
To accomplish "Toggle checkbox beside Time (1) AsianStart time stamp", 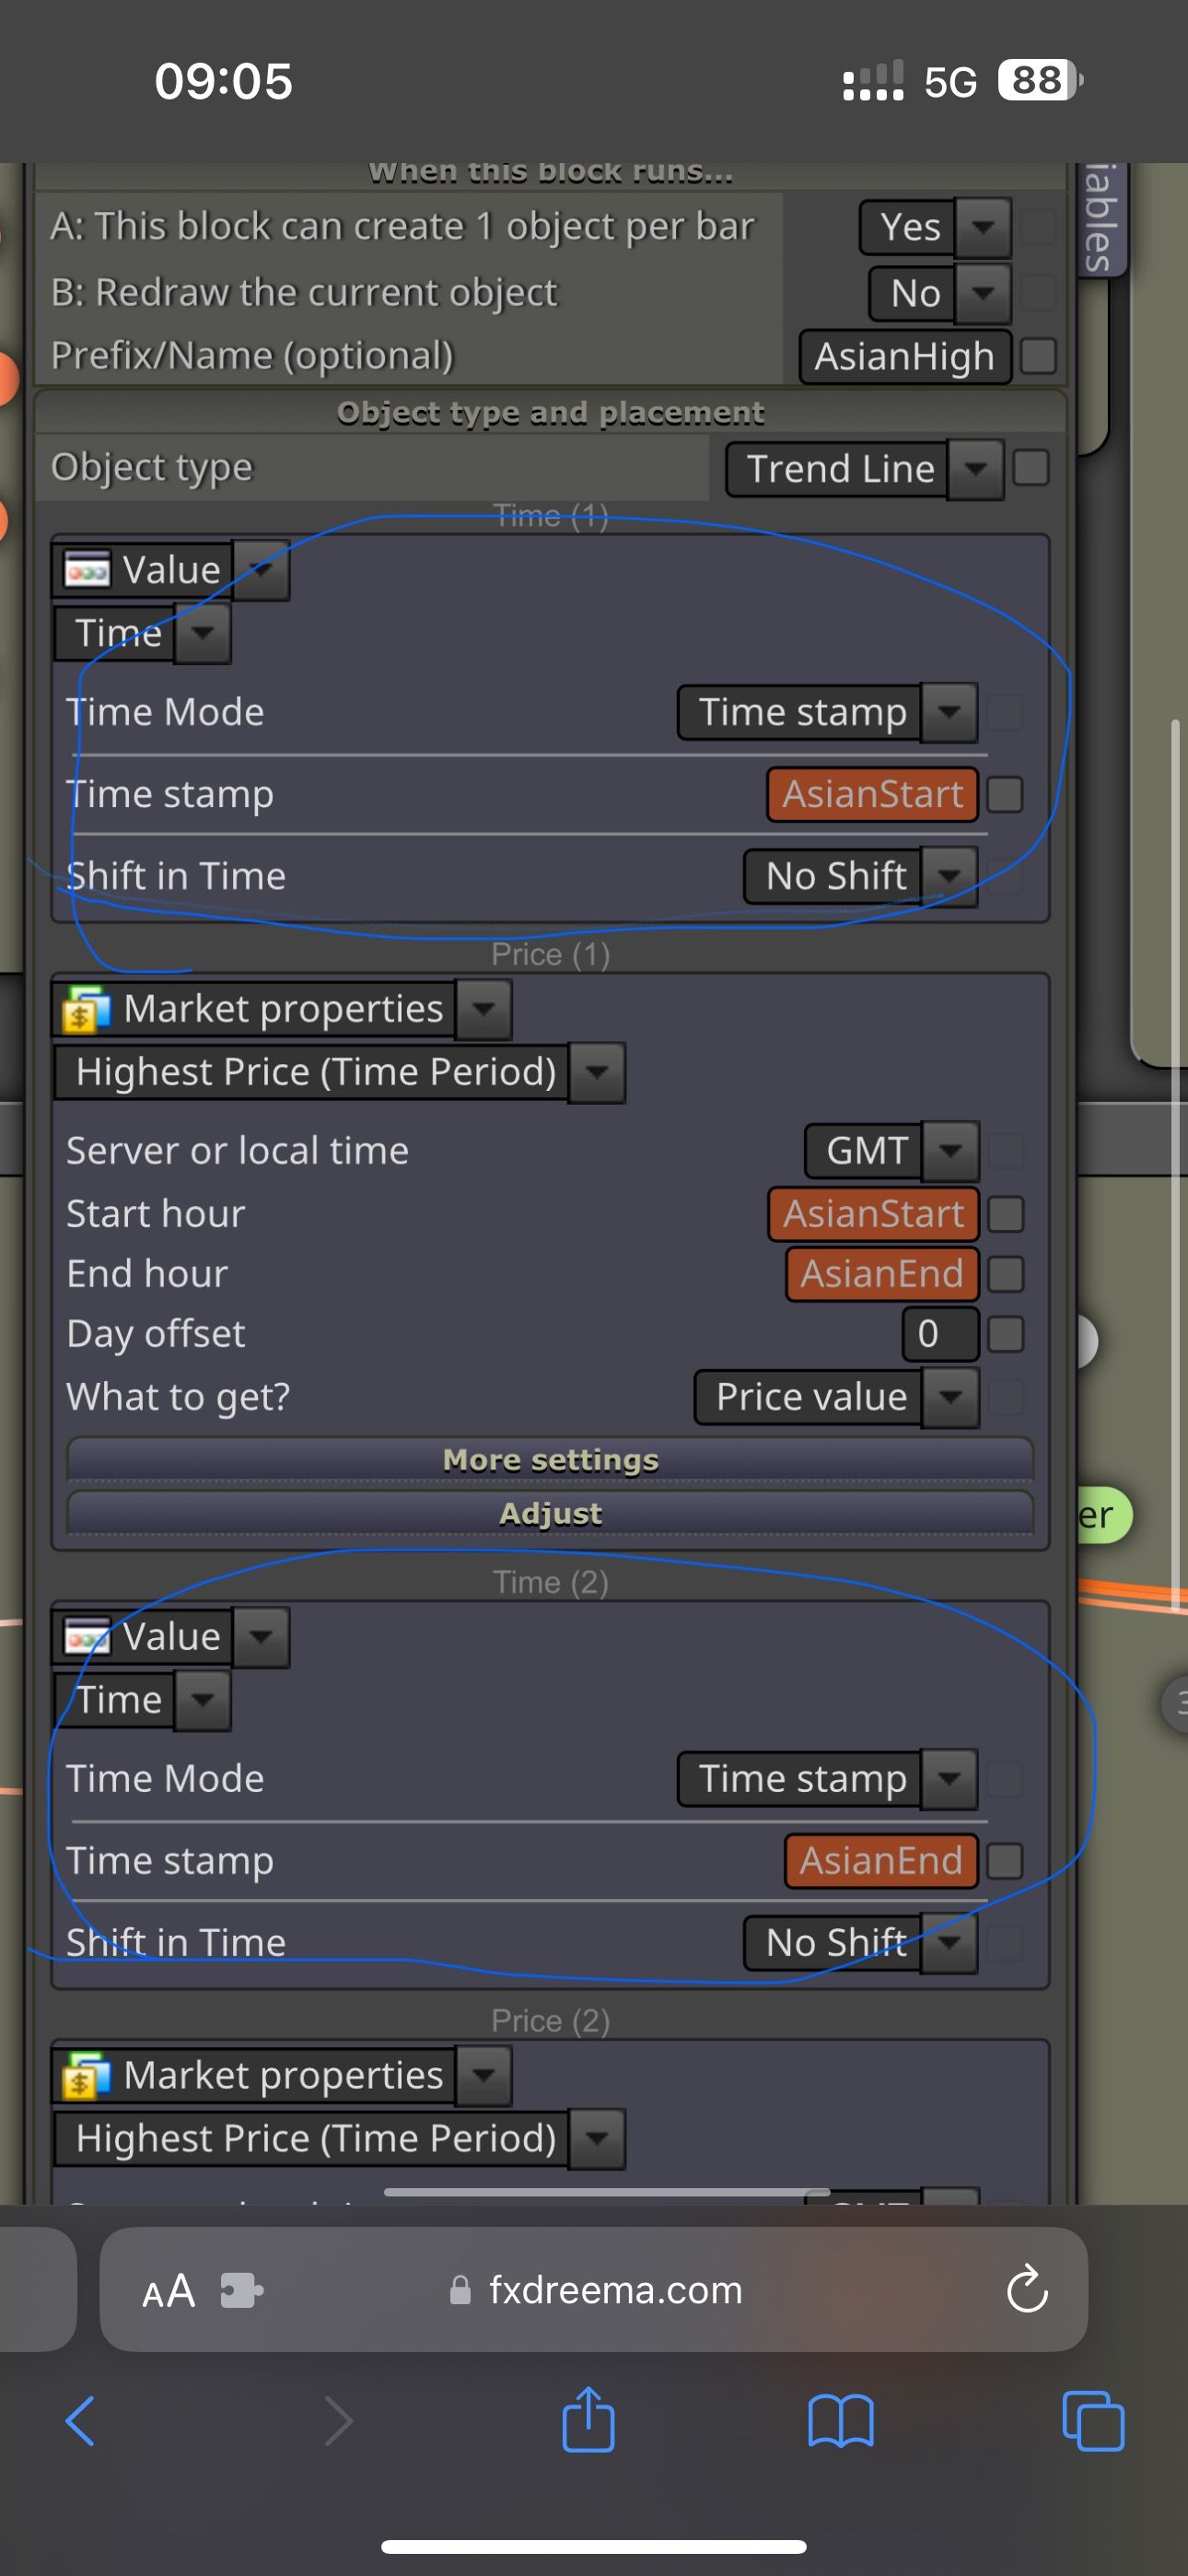I will coord(1005,795).
